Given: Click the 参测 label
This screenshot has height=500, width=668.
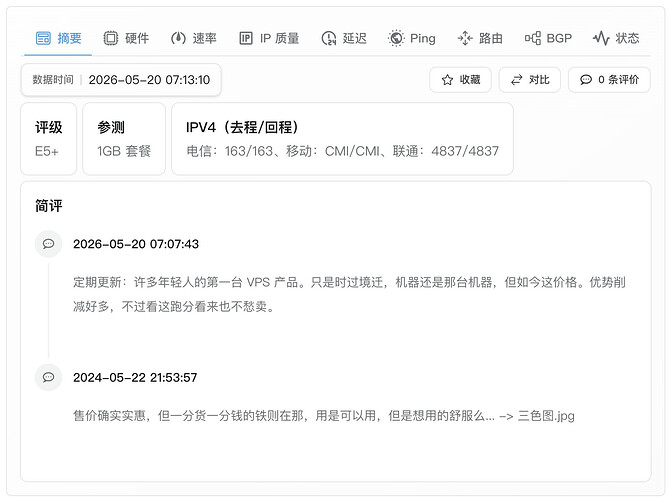Looking at the screenshot, I should click(111, 127).
